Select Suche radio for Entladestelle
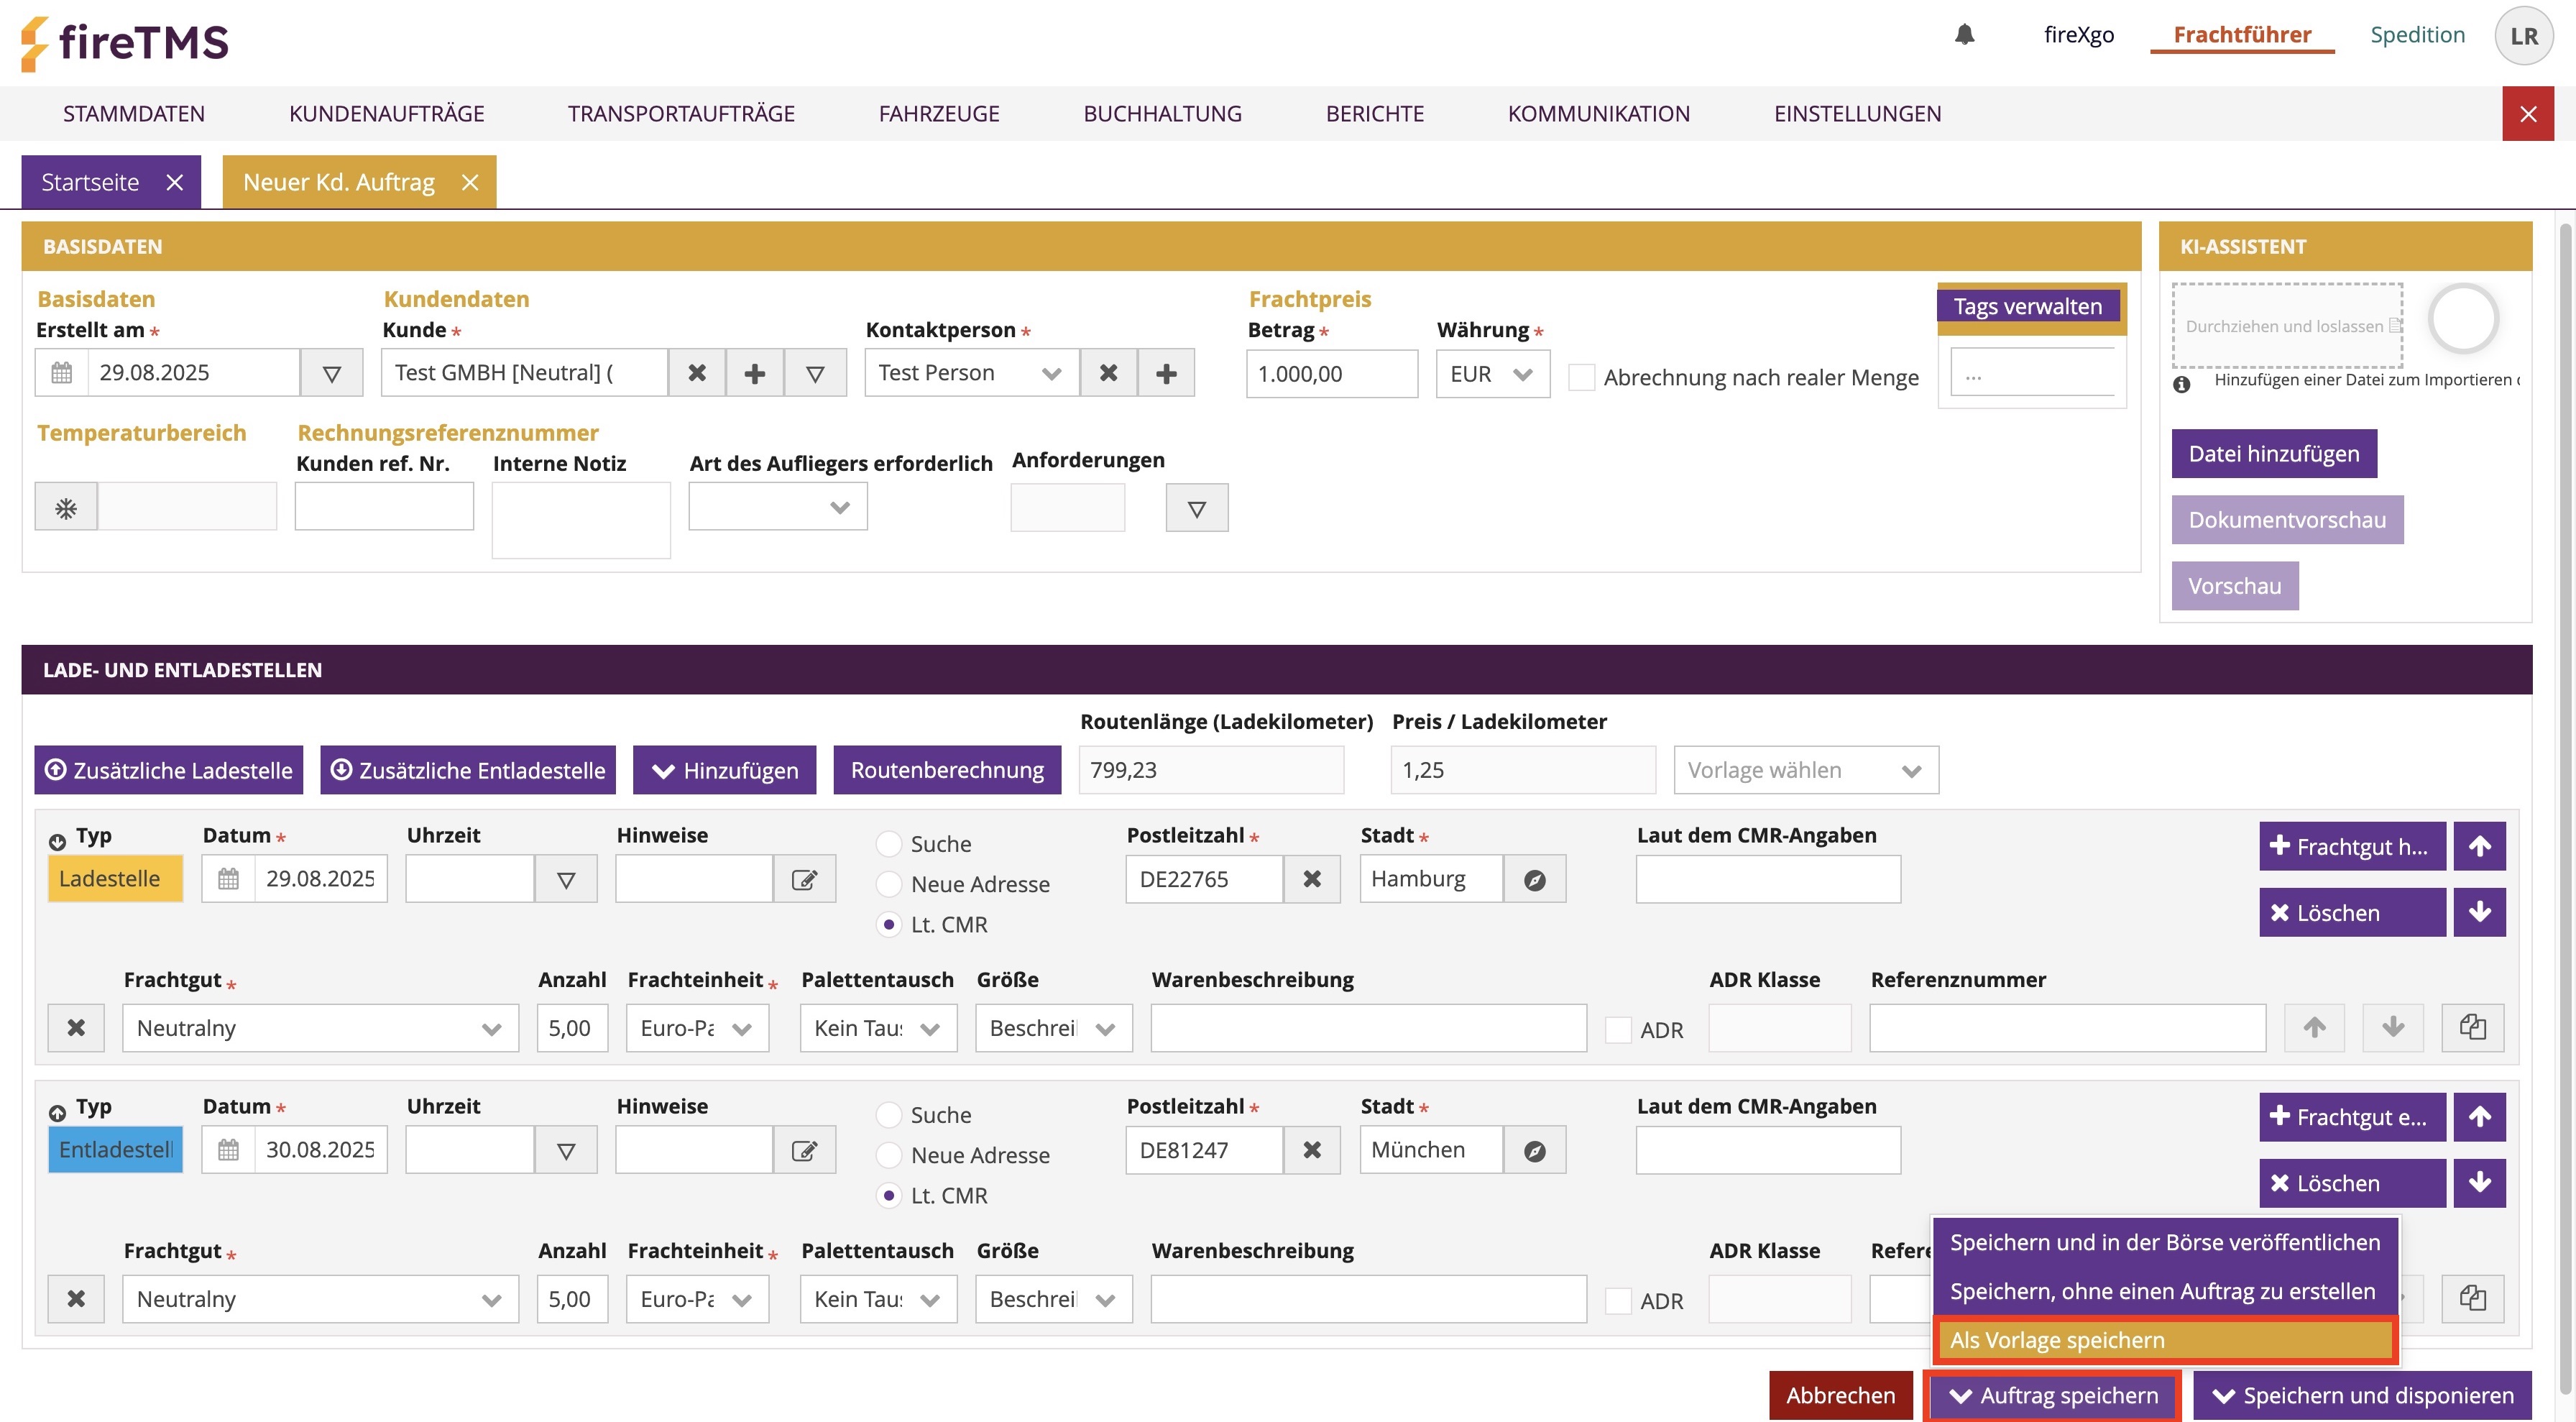 click(x=888, y=1115)
